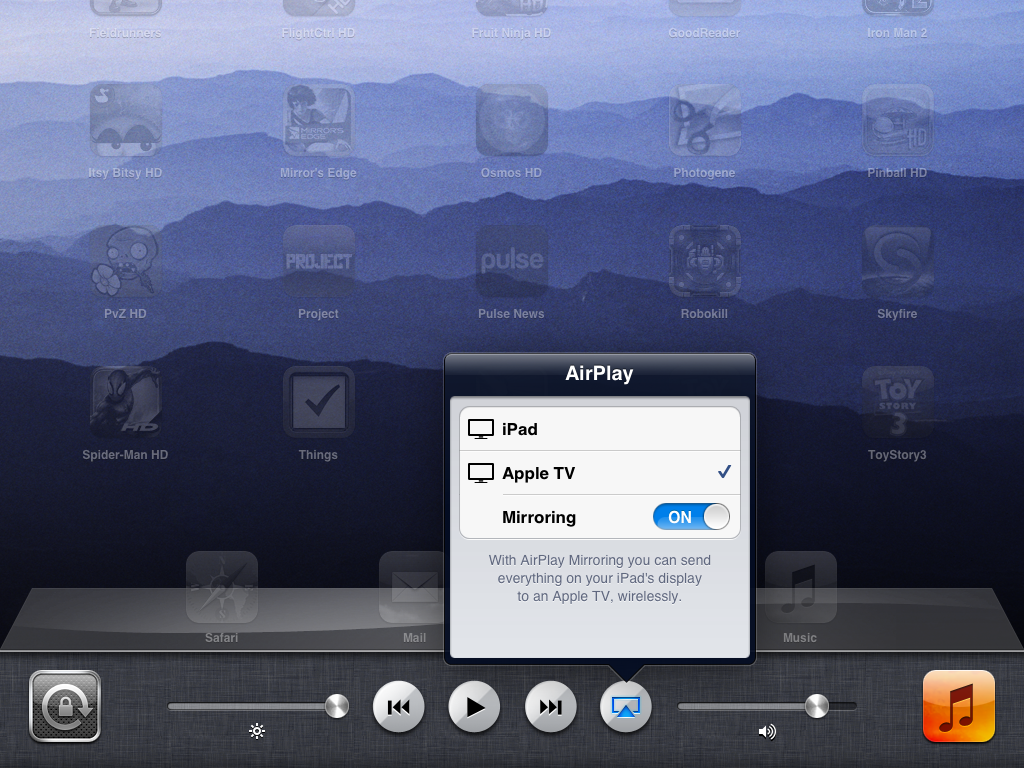1024x768 pixels.
Task: Click the brightness sun icon below the slider
Action: pyautogui.click(x=257, y=731)
